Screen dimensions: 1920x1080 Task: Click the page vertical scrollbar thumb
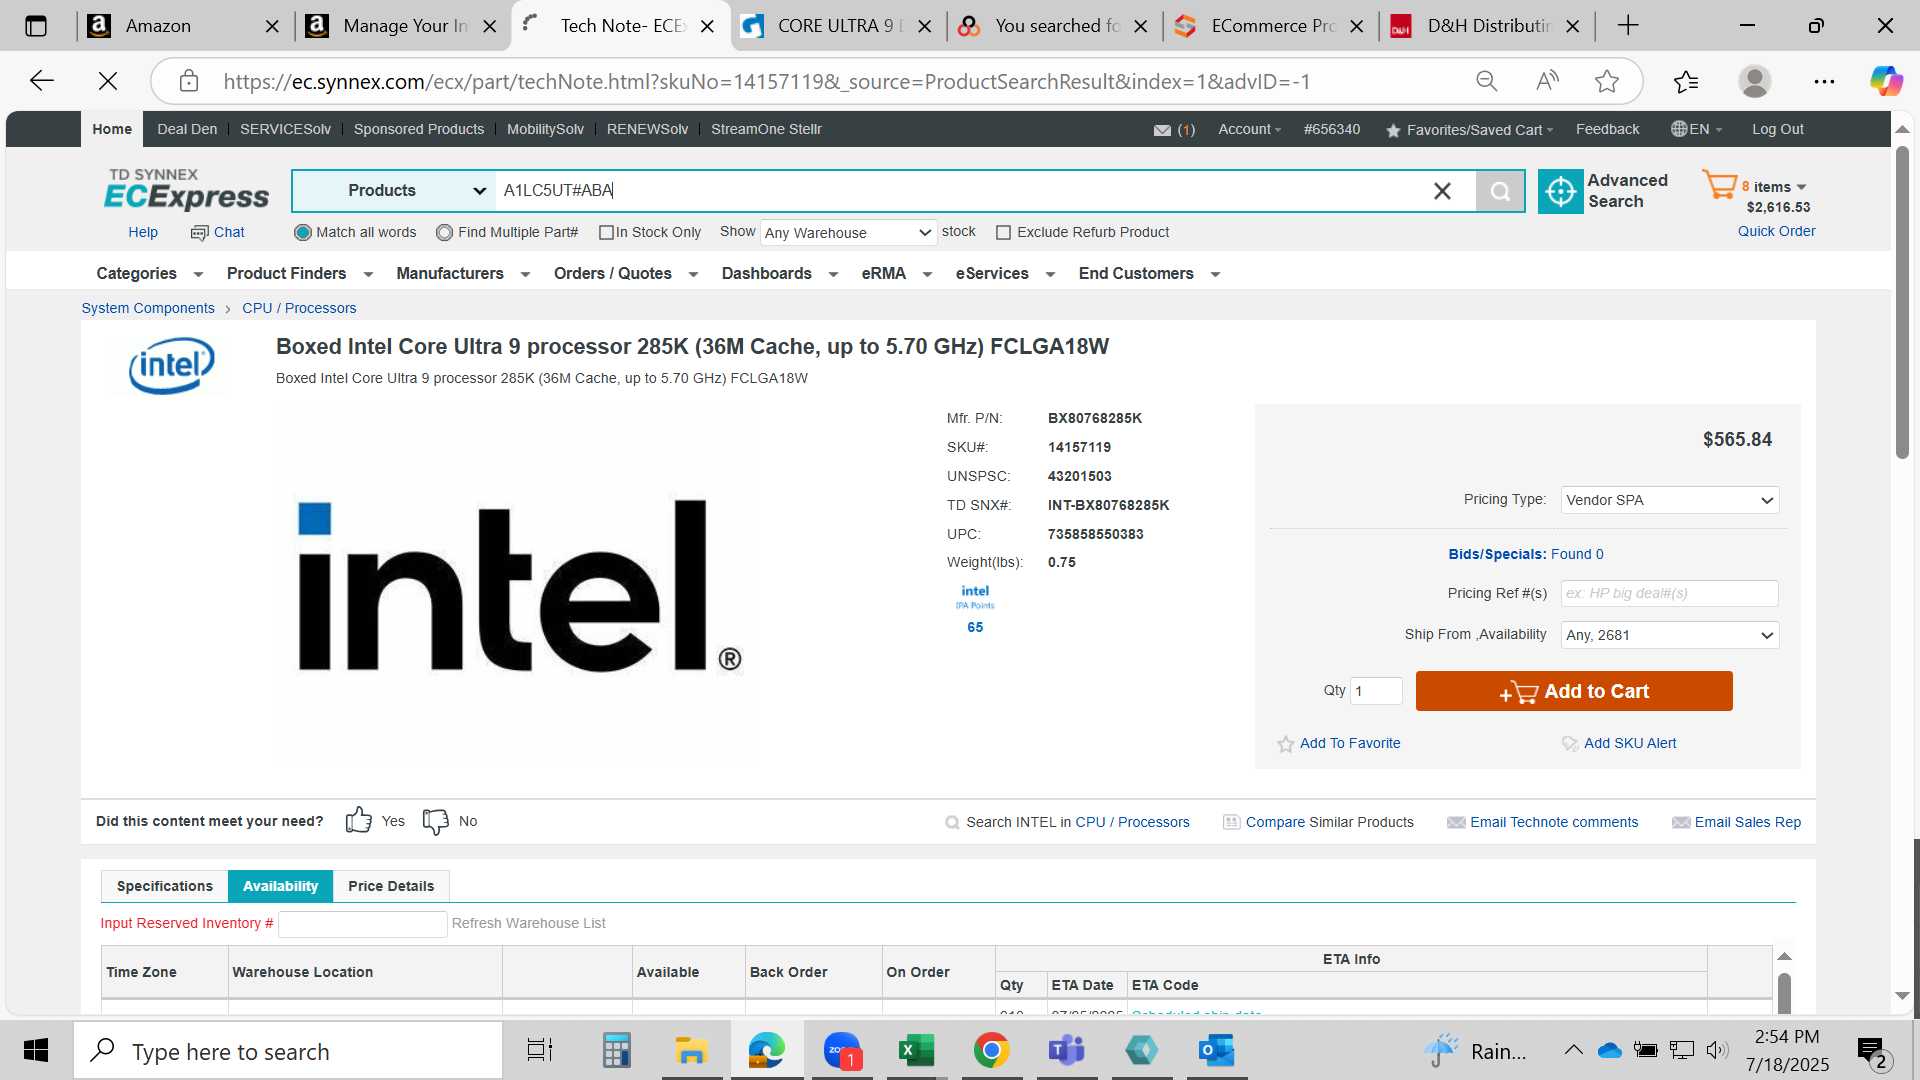click(x=1902, y=303)
